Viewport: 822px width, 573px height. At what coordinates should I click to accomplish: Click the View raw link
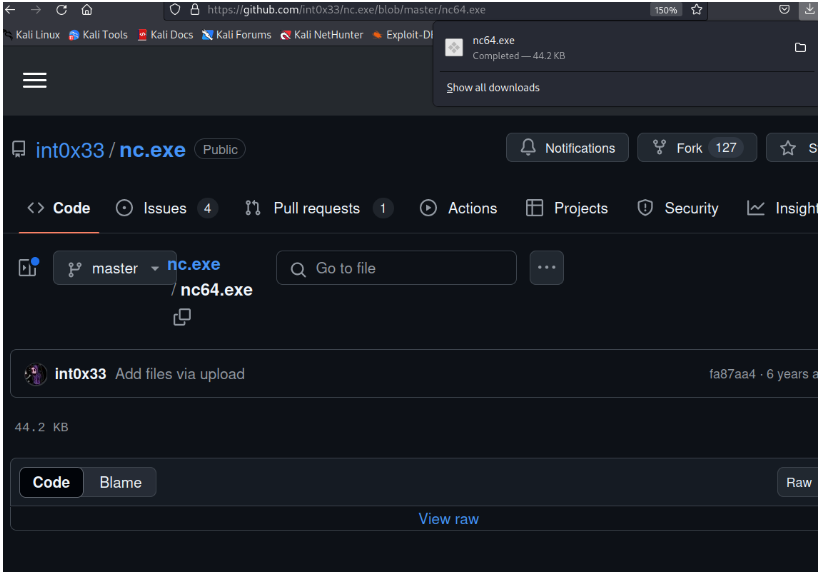(448, 519)
